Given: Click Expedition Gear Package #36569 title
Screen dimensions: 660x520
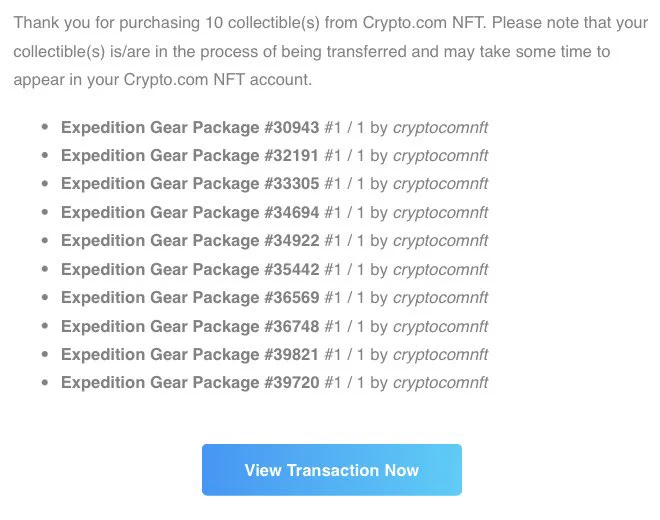Looking at the screenshot, I should (190, 298).
